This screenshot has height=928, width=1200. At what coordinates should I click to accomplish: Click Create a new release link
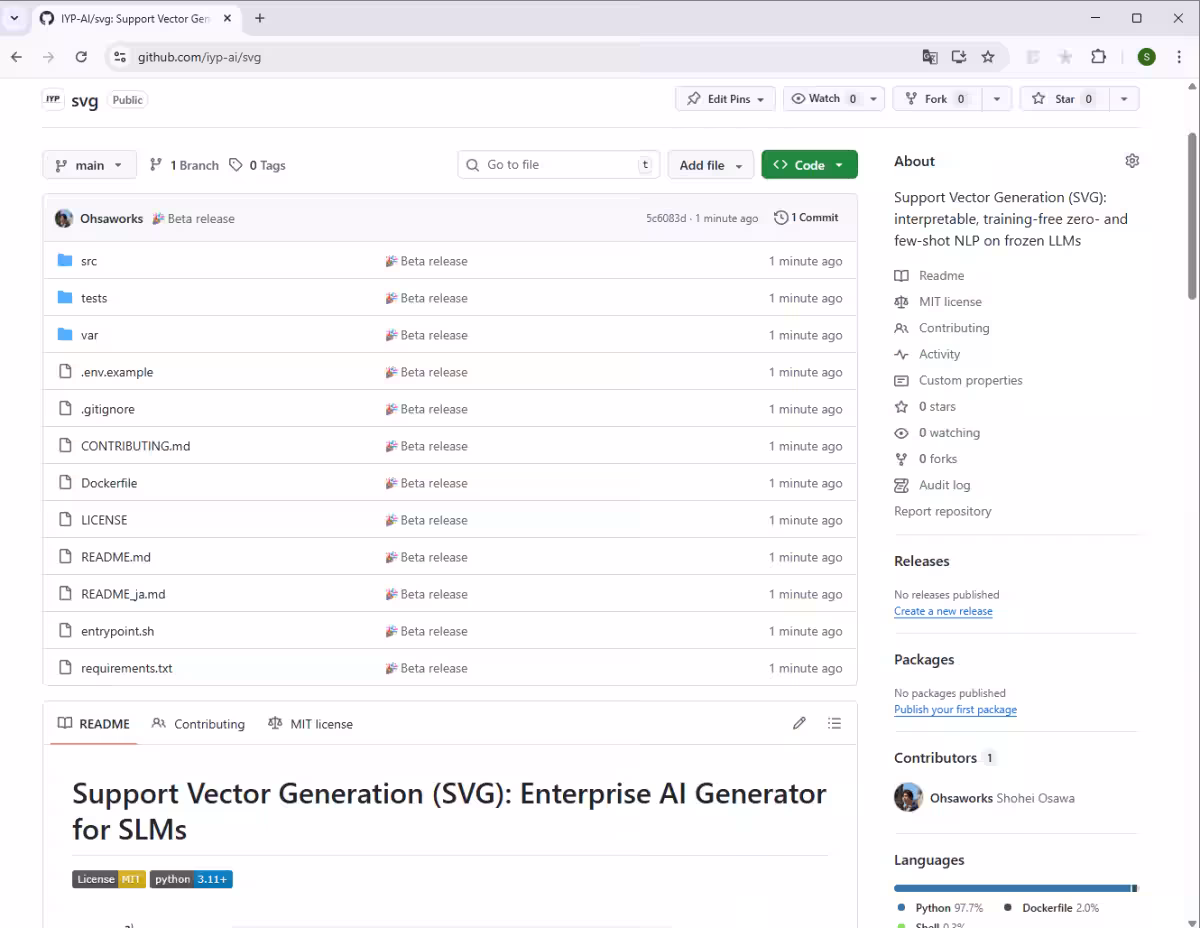tap(943, 611)
